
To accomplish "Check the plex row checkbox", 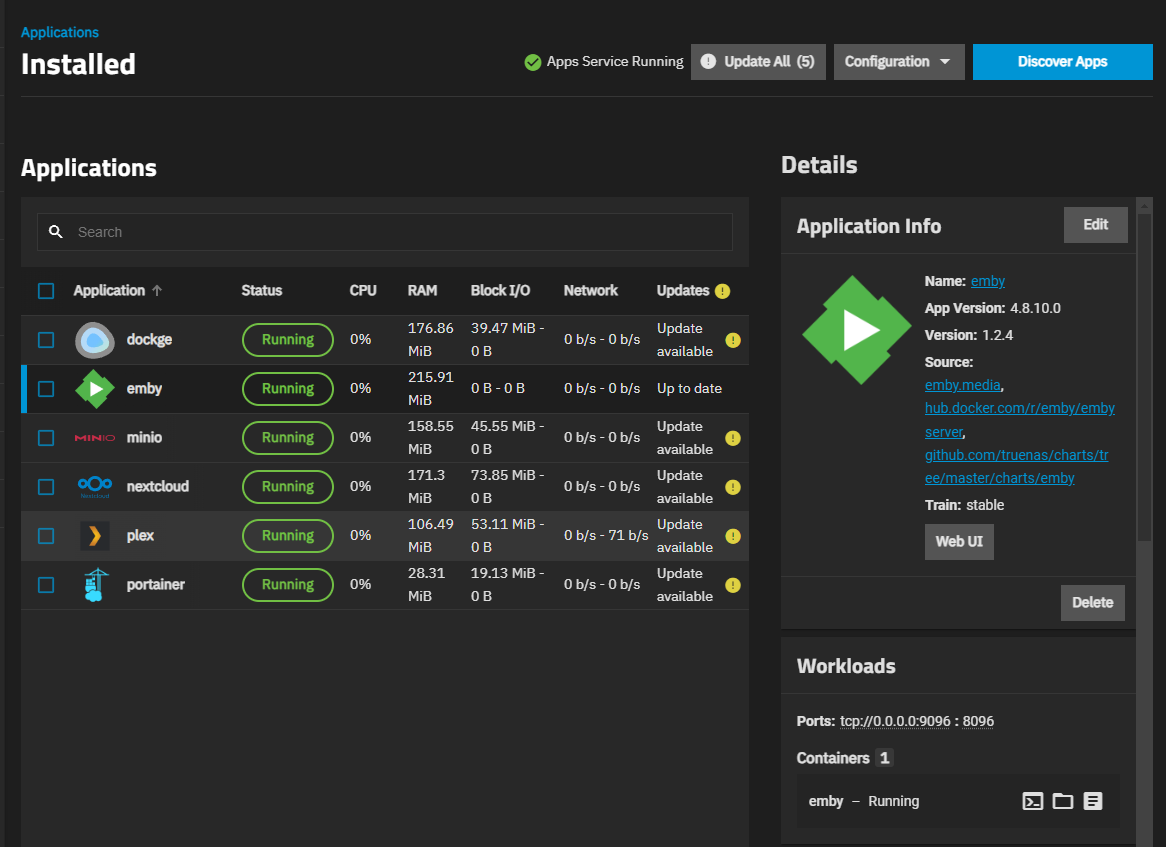I will [46, 536].
